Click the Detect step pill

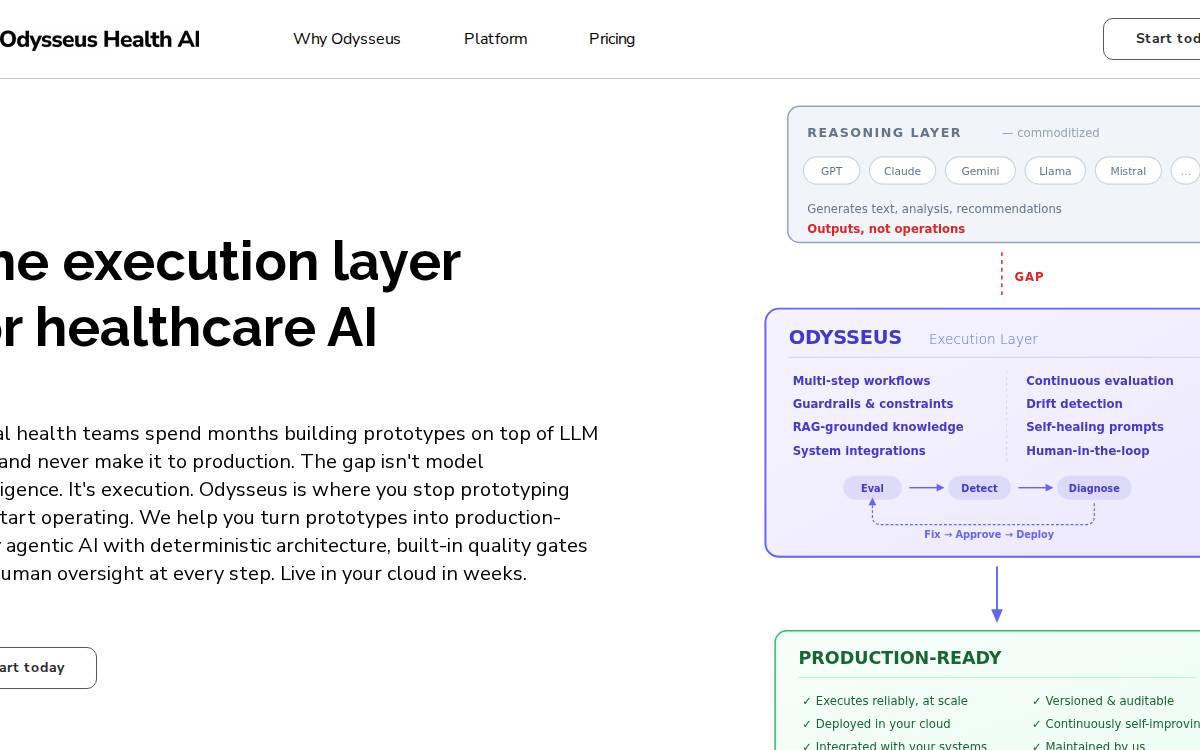979,488
